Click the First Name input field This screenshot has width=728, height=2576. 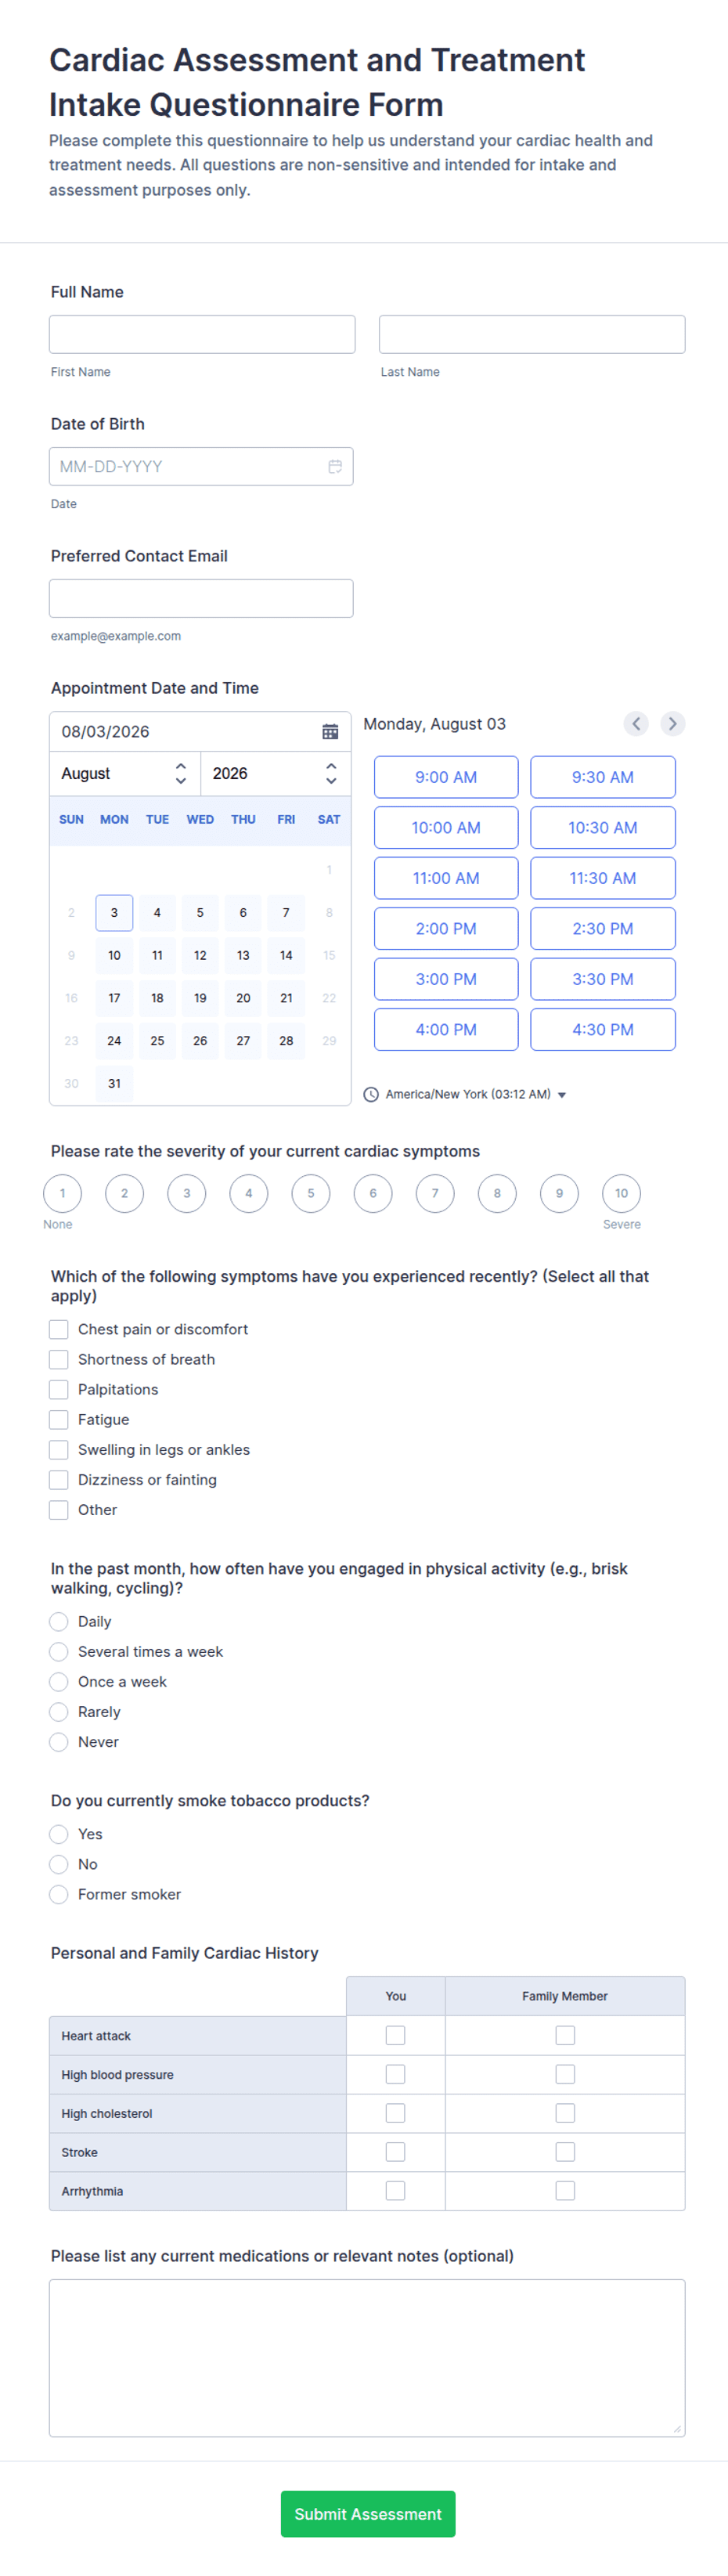(x=202, y=335)
